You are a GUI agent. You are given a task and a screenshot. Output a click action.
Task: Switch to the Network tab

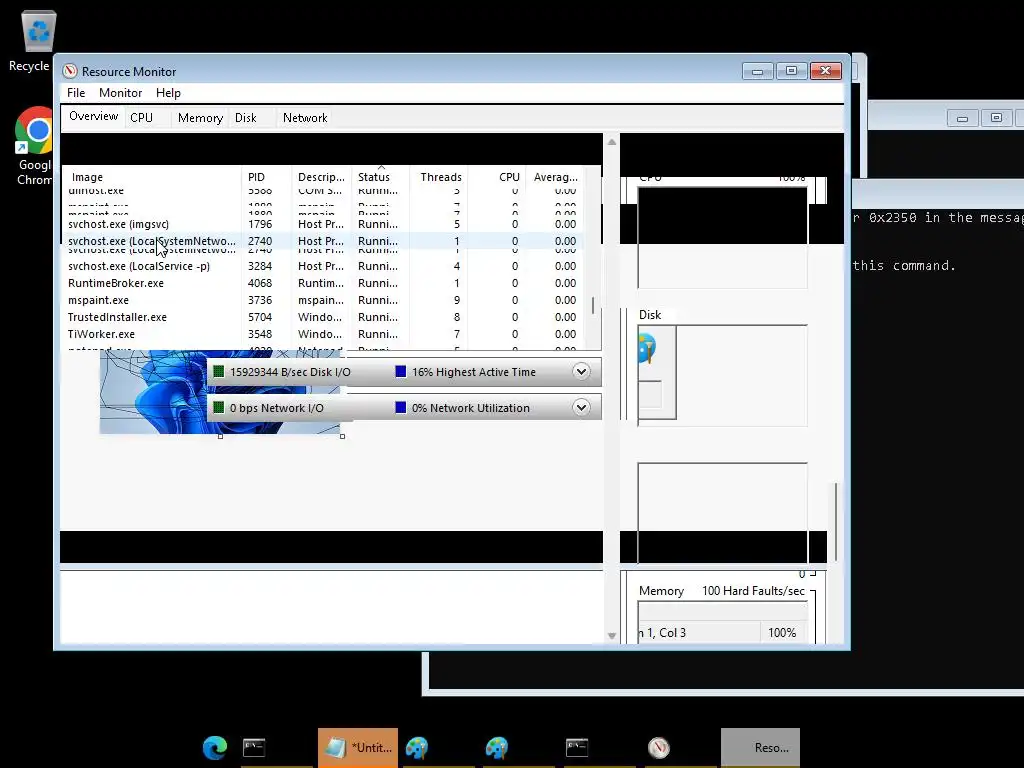[305, 118]
